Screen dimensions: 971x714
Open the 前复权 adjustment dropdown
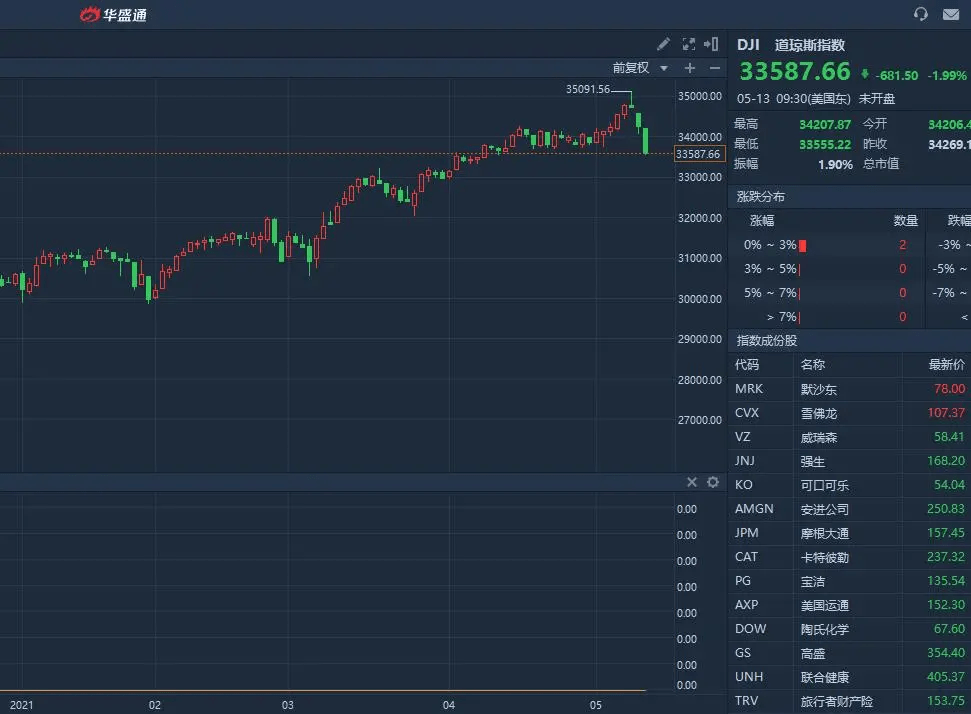pos(640,67)
